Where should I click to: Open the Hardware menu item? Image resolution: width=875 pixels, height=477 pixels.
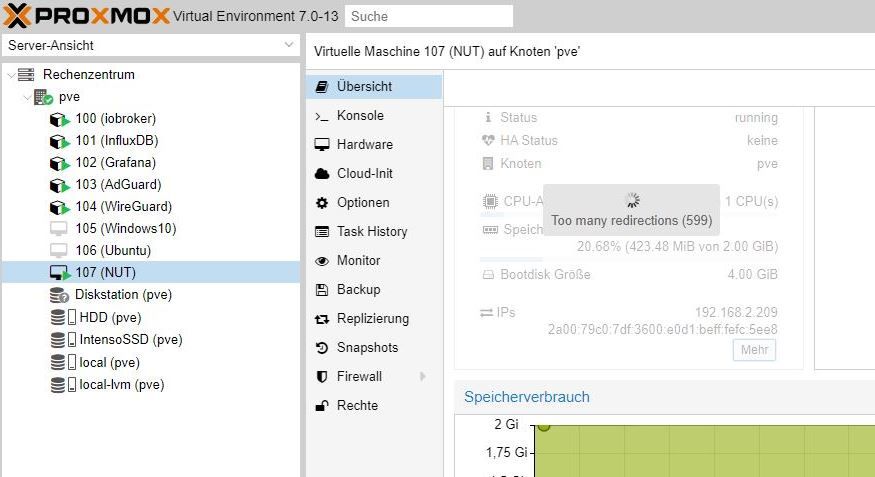tap(364, 145)
